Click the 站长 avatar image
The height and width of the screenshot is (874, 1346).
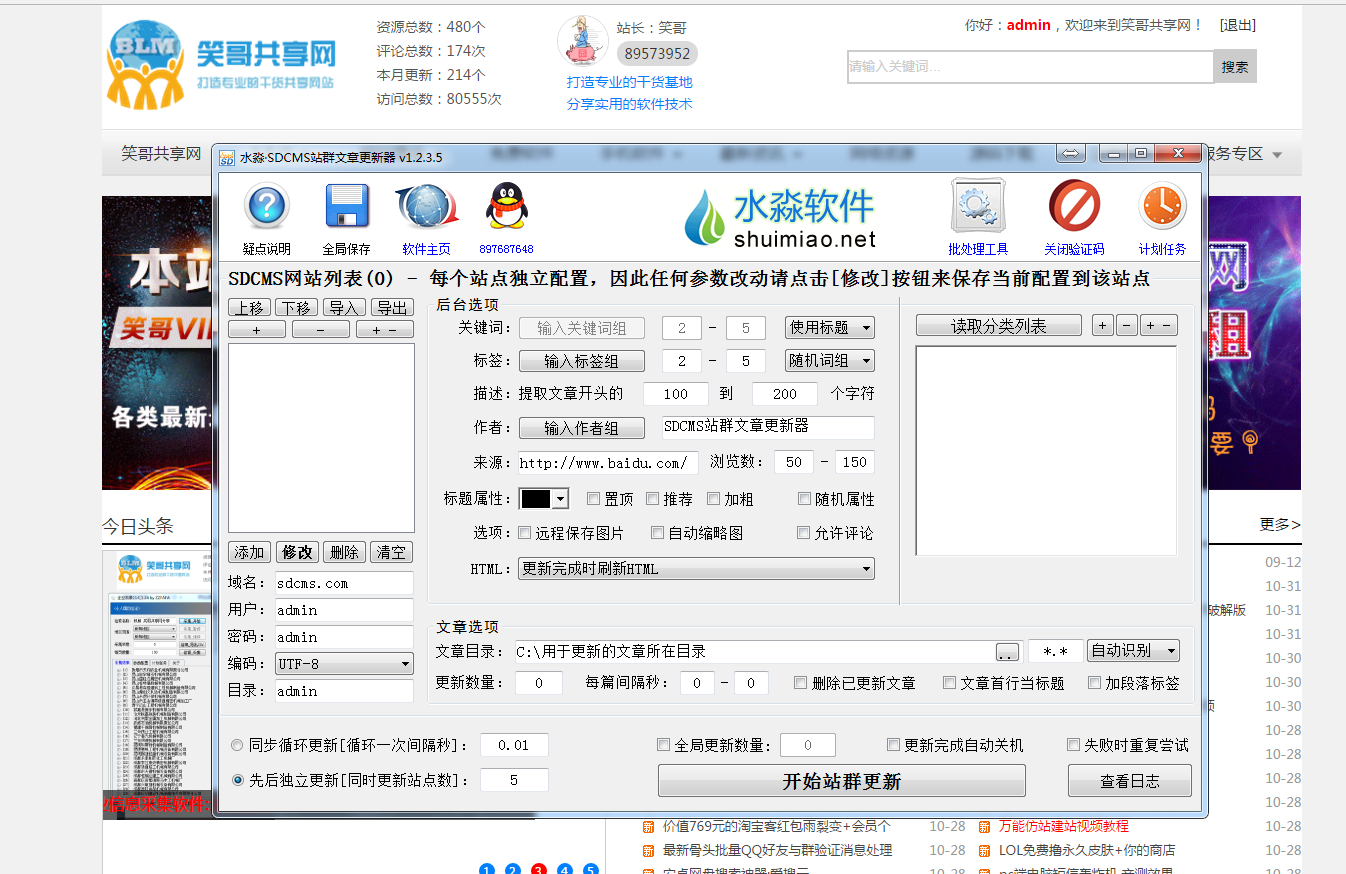coord(583,42)
